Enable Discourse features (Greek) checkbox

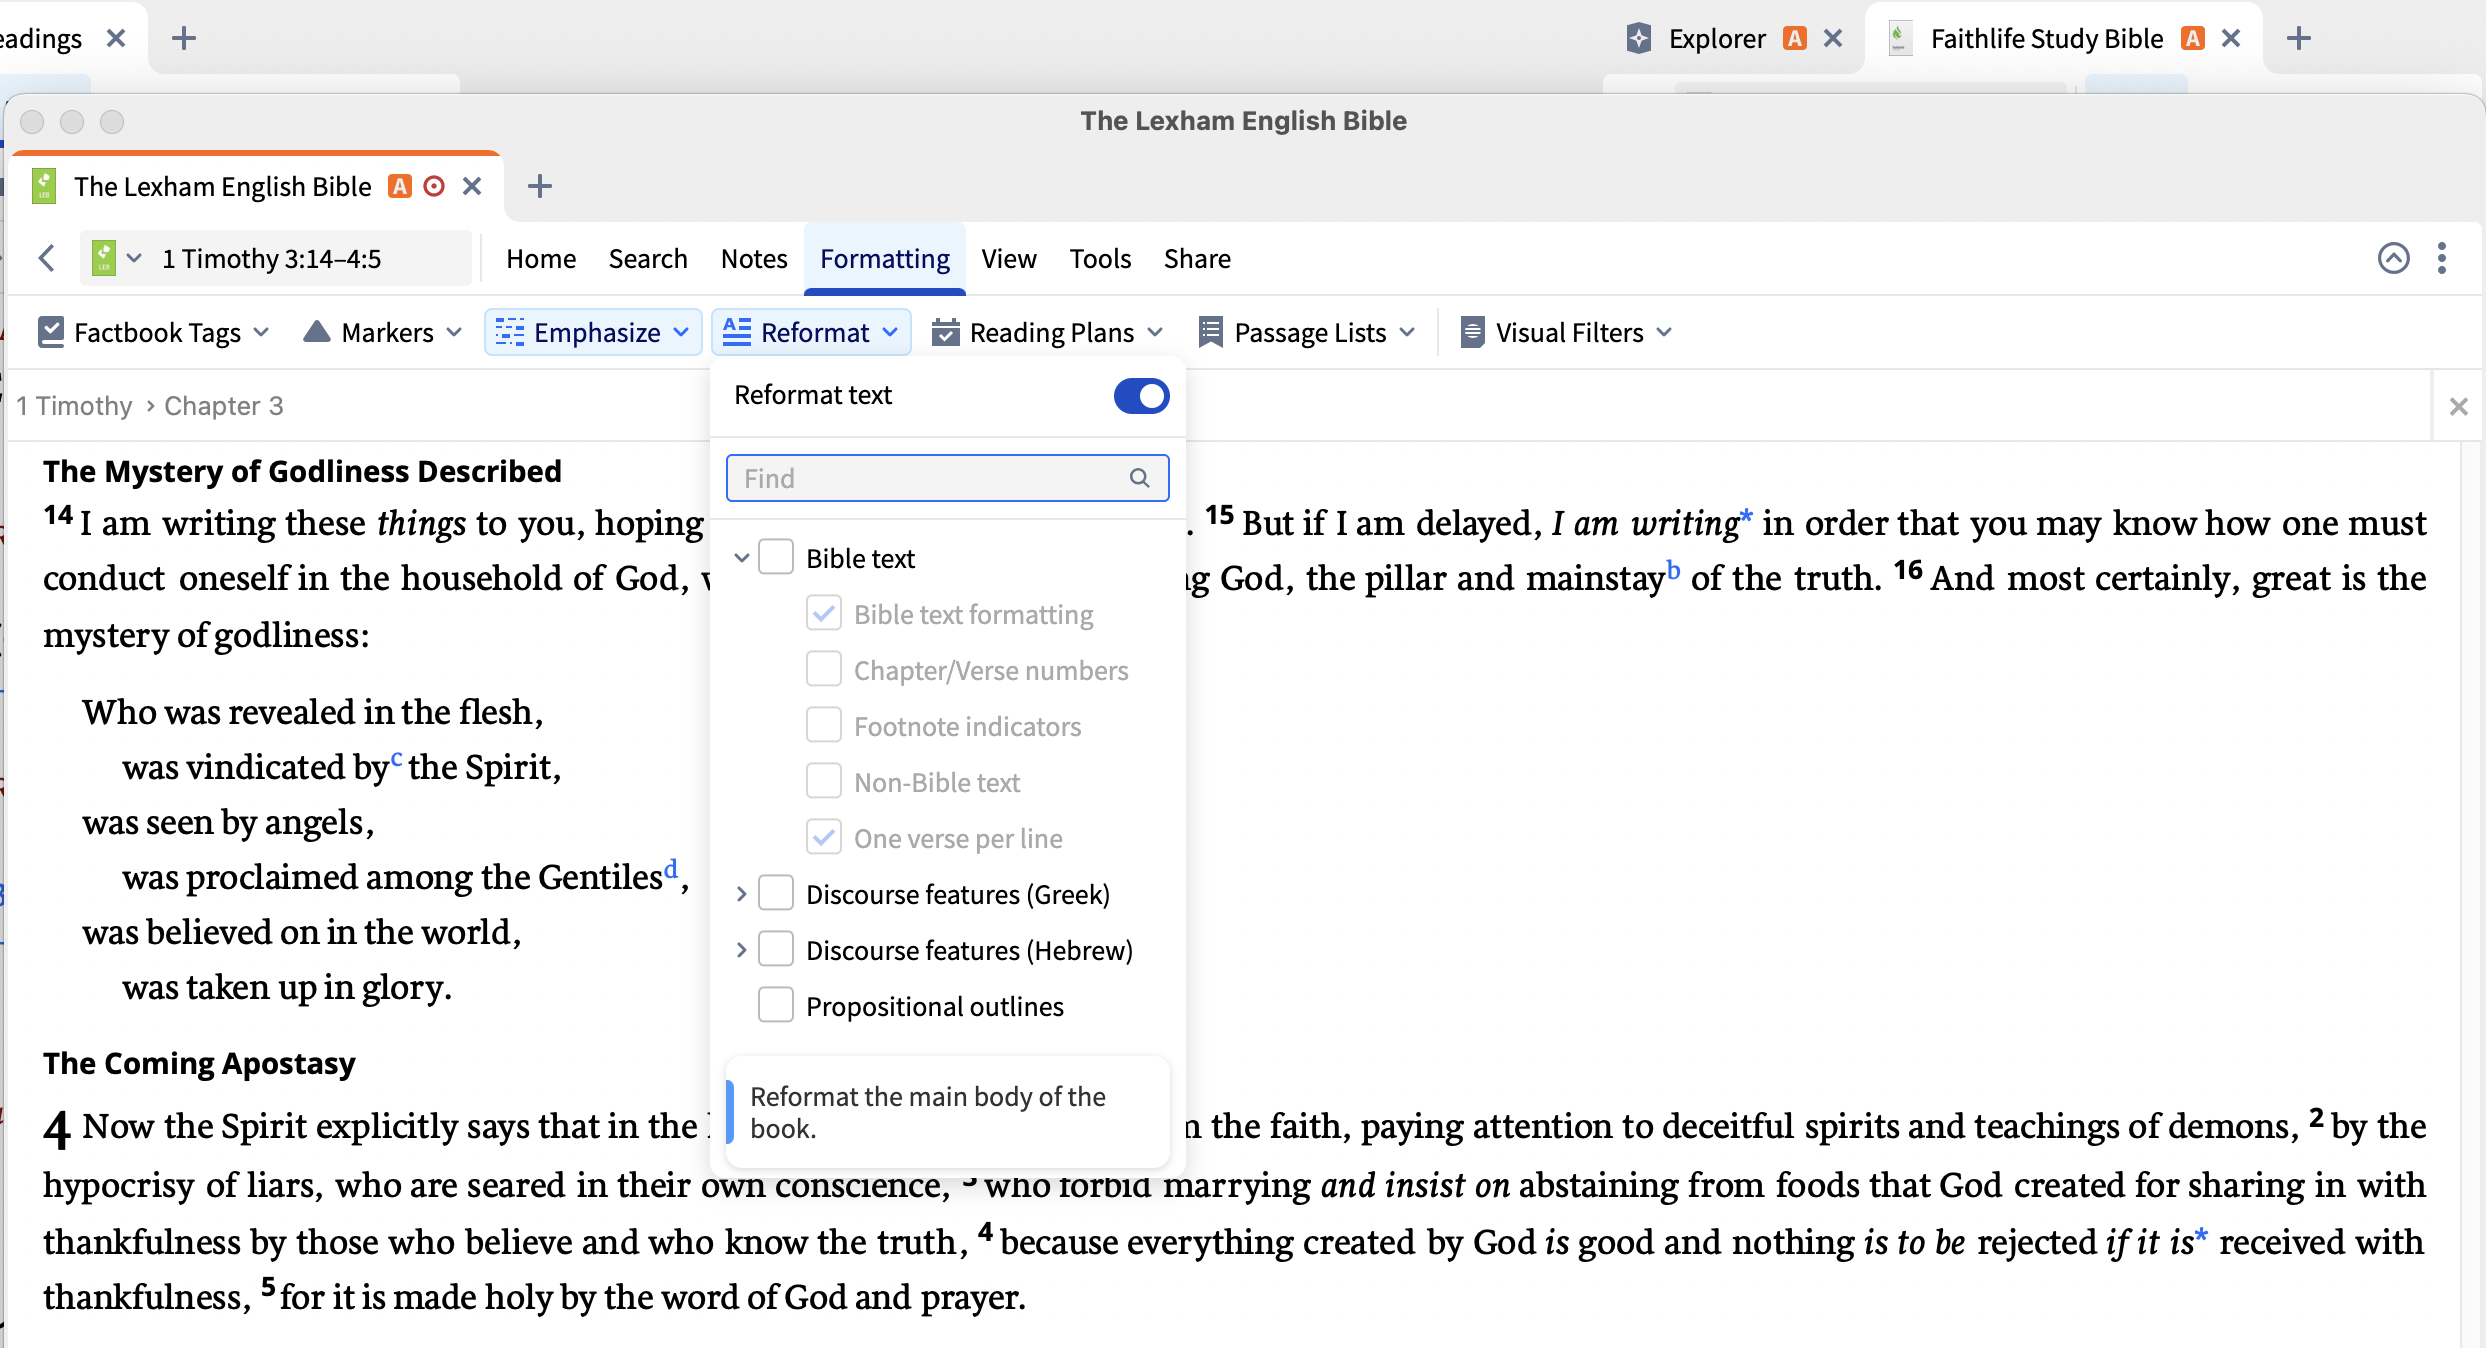[x=775, y=893]
